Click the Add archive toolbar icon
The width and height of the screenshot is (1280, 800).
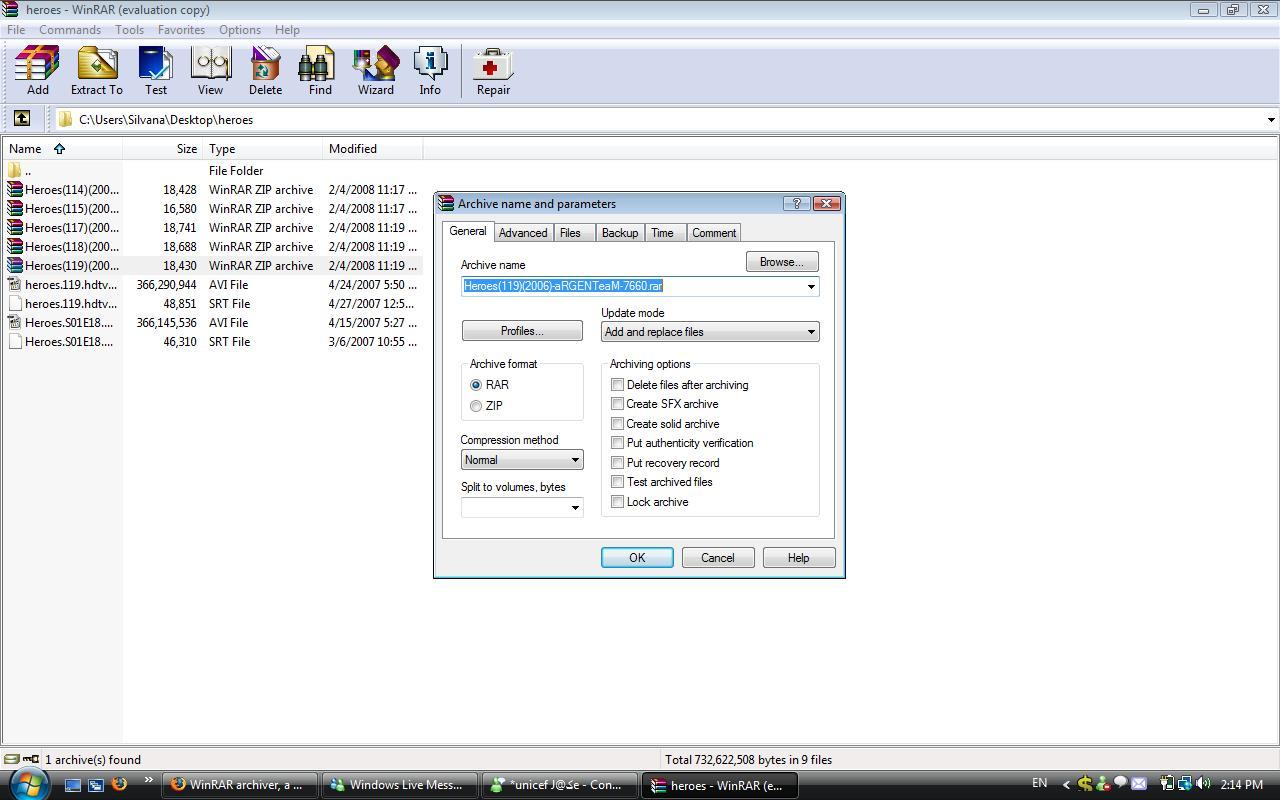(37, 65)
